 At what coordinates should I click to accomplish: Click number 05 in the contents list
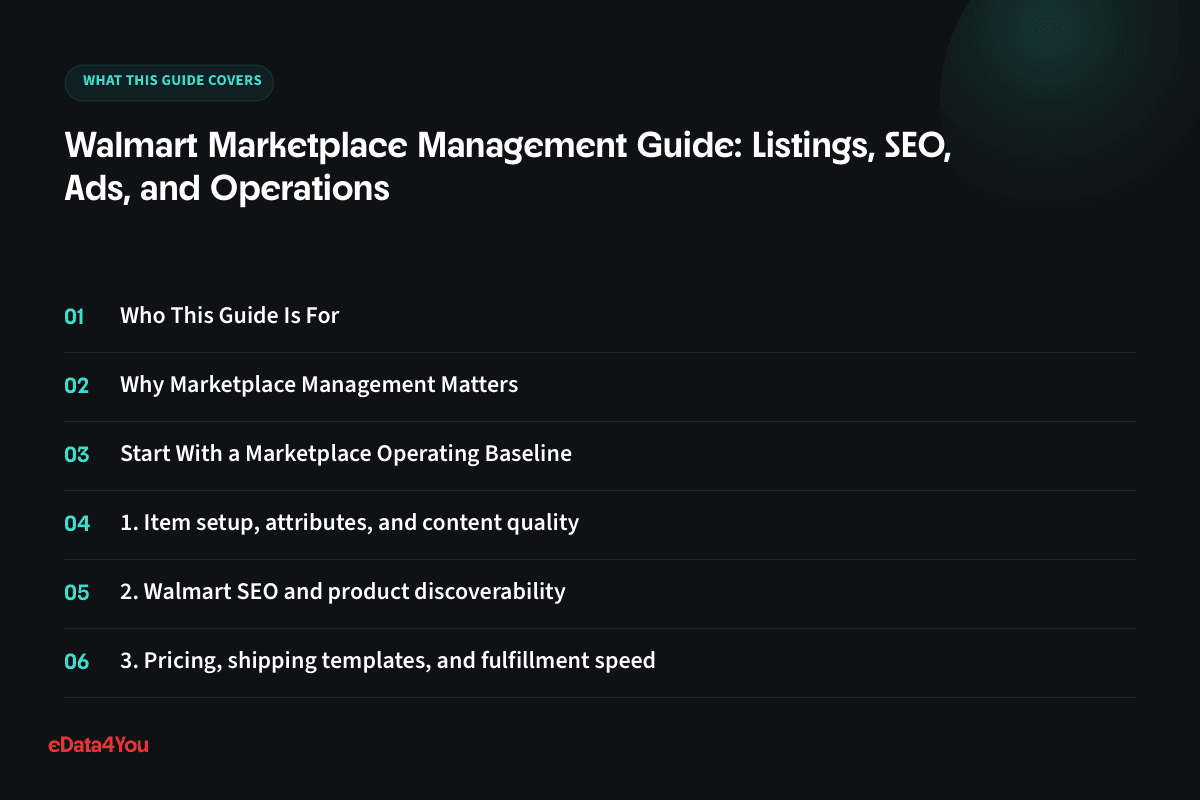click(x=77, y=593)
